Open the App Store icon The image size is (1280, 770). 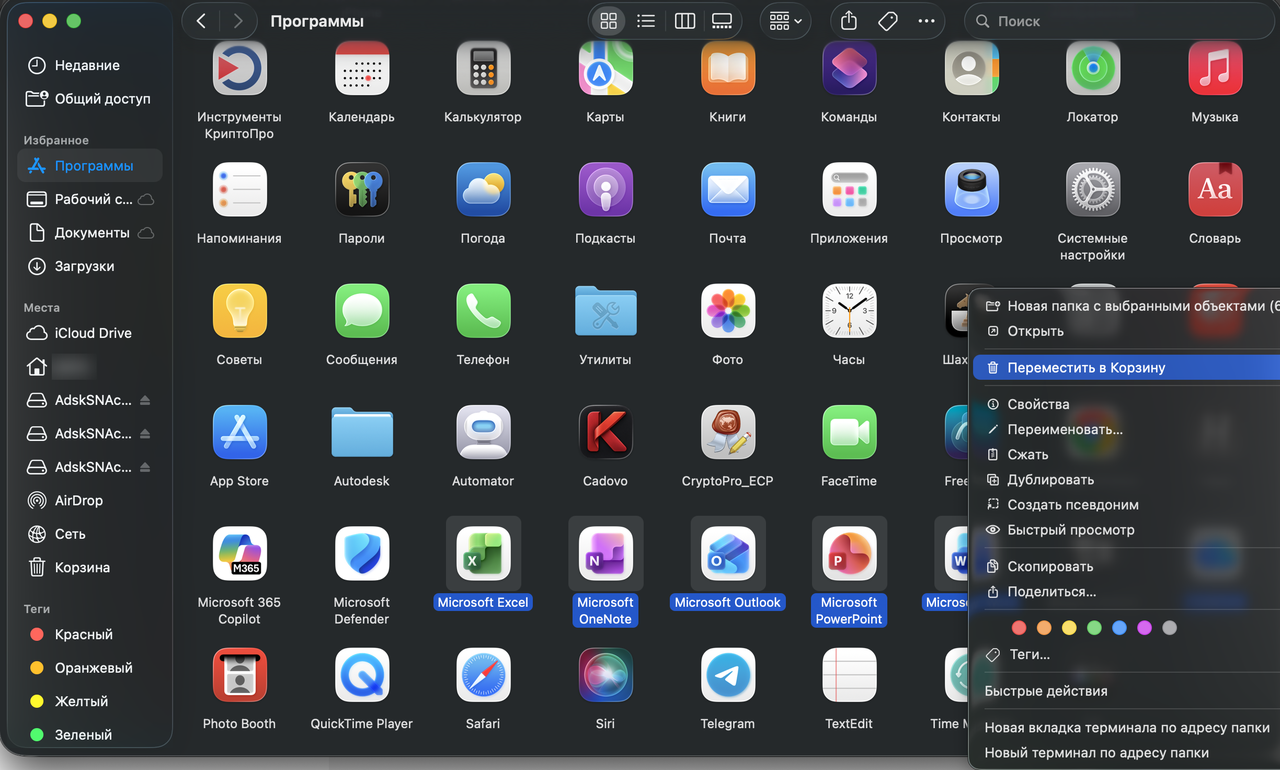coord(239,432)
